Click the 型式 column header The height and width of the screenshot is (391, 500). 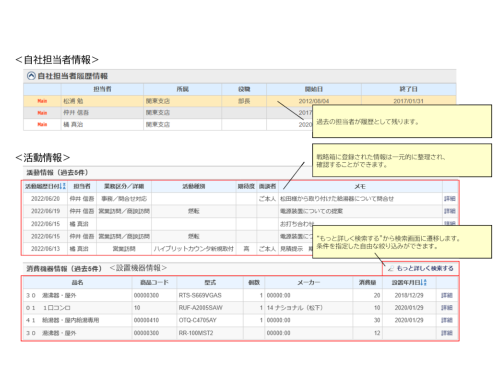210,282
